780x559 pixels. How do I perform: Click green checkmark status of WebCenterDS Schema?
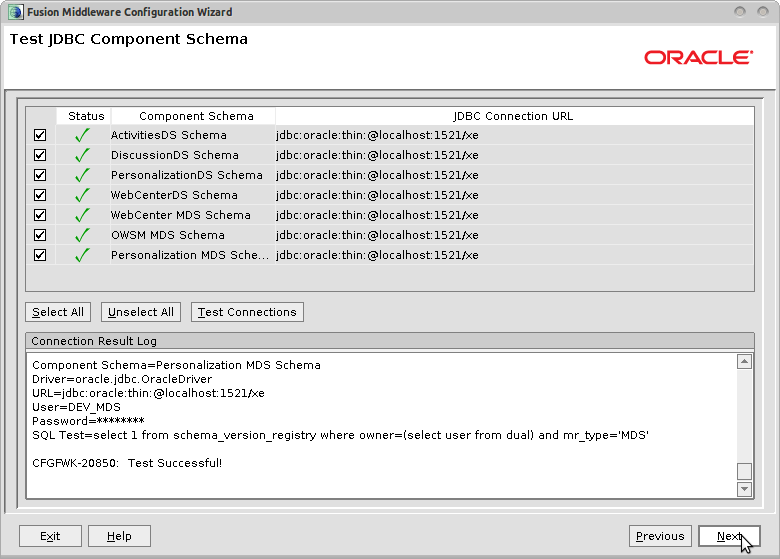(83, 194)
